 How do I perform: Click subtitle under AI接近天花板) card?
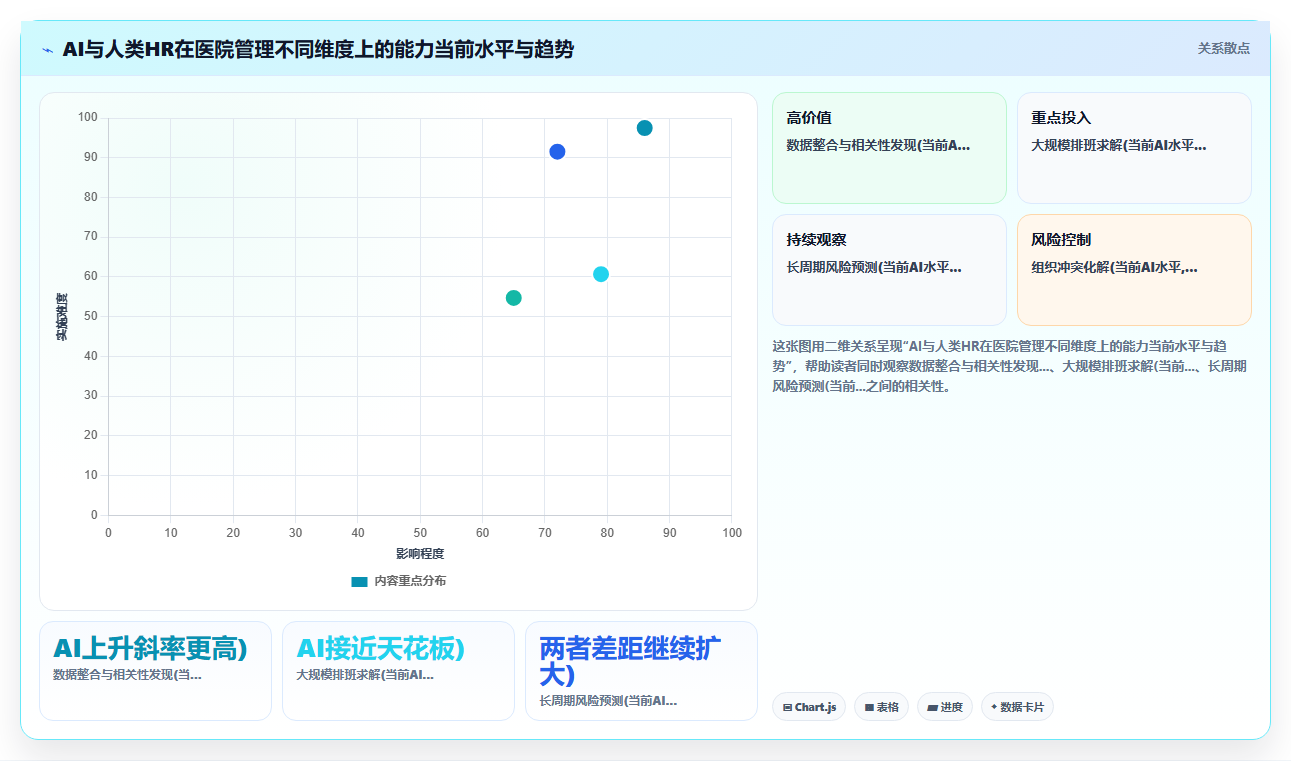(x=365, y=675)
